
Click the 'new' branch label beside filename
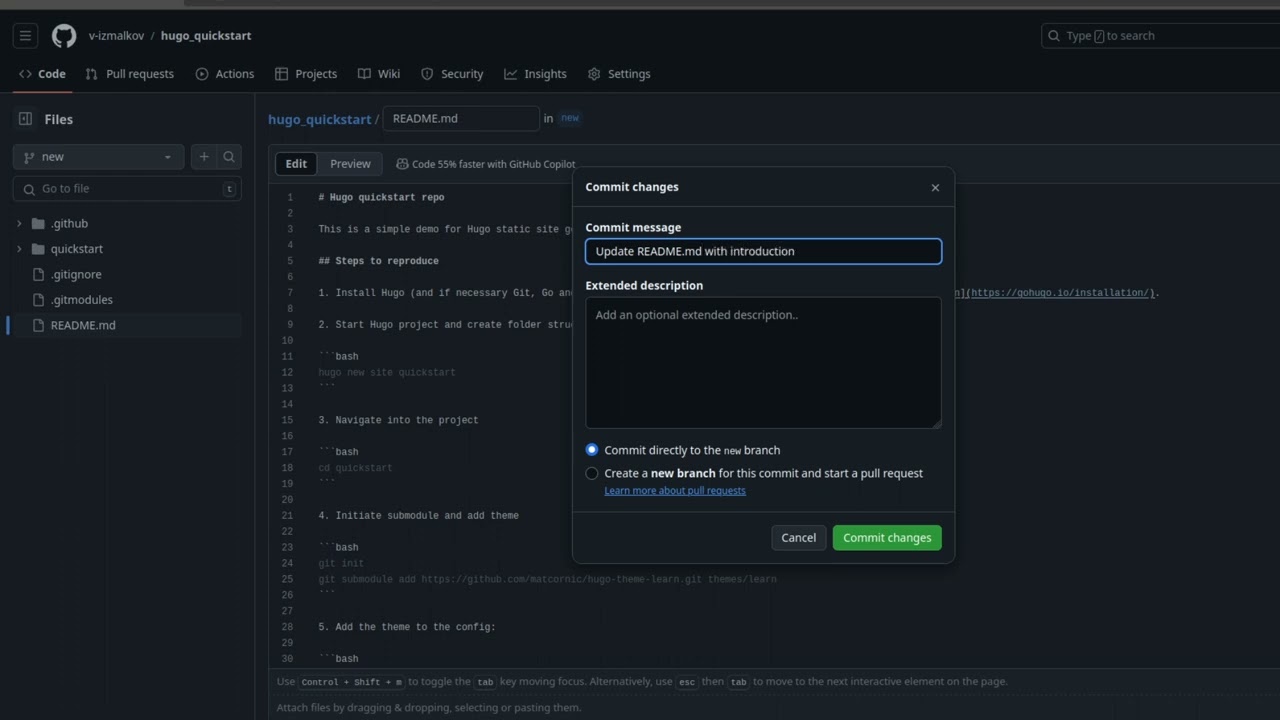click(570, 118)
